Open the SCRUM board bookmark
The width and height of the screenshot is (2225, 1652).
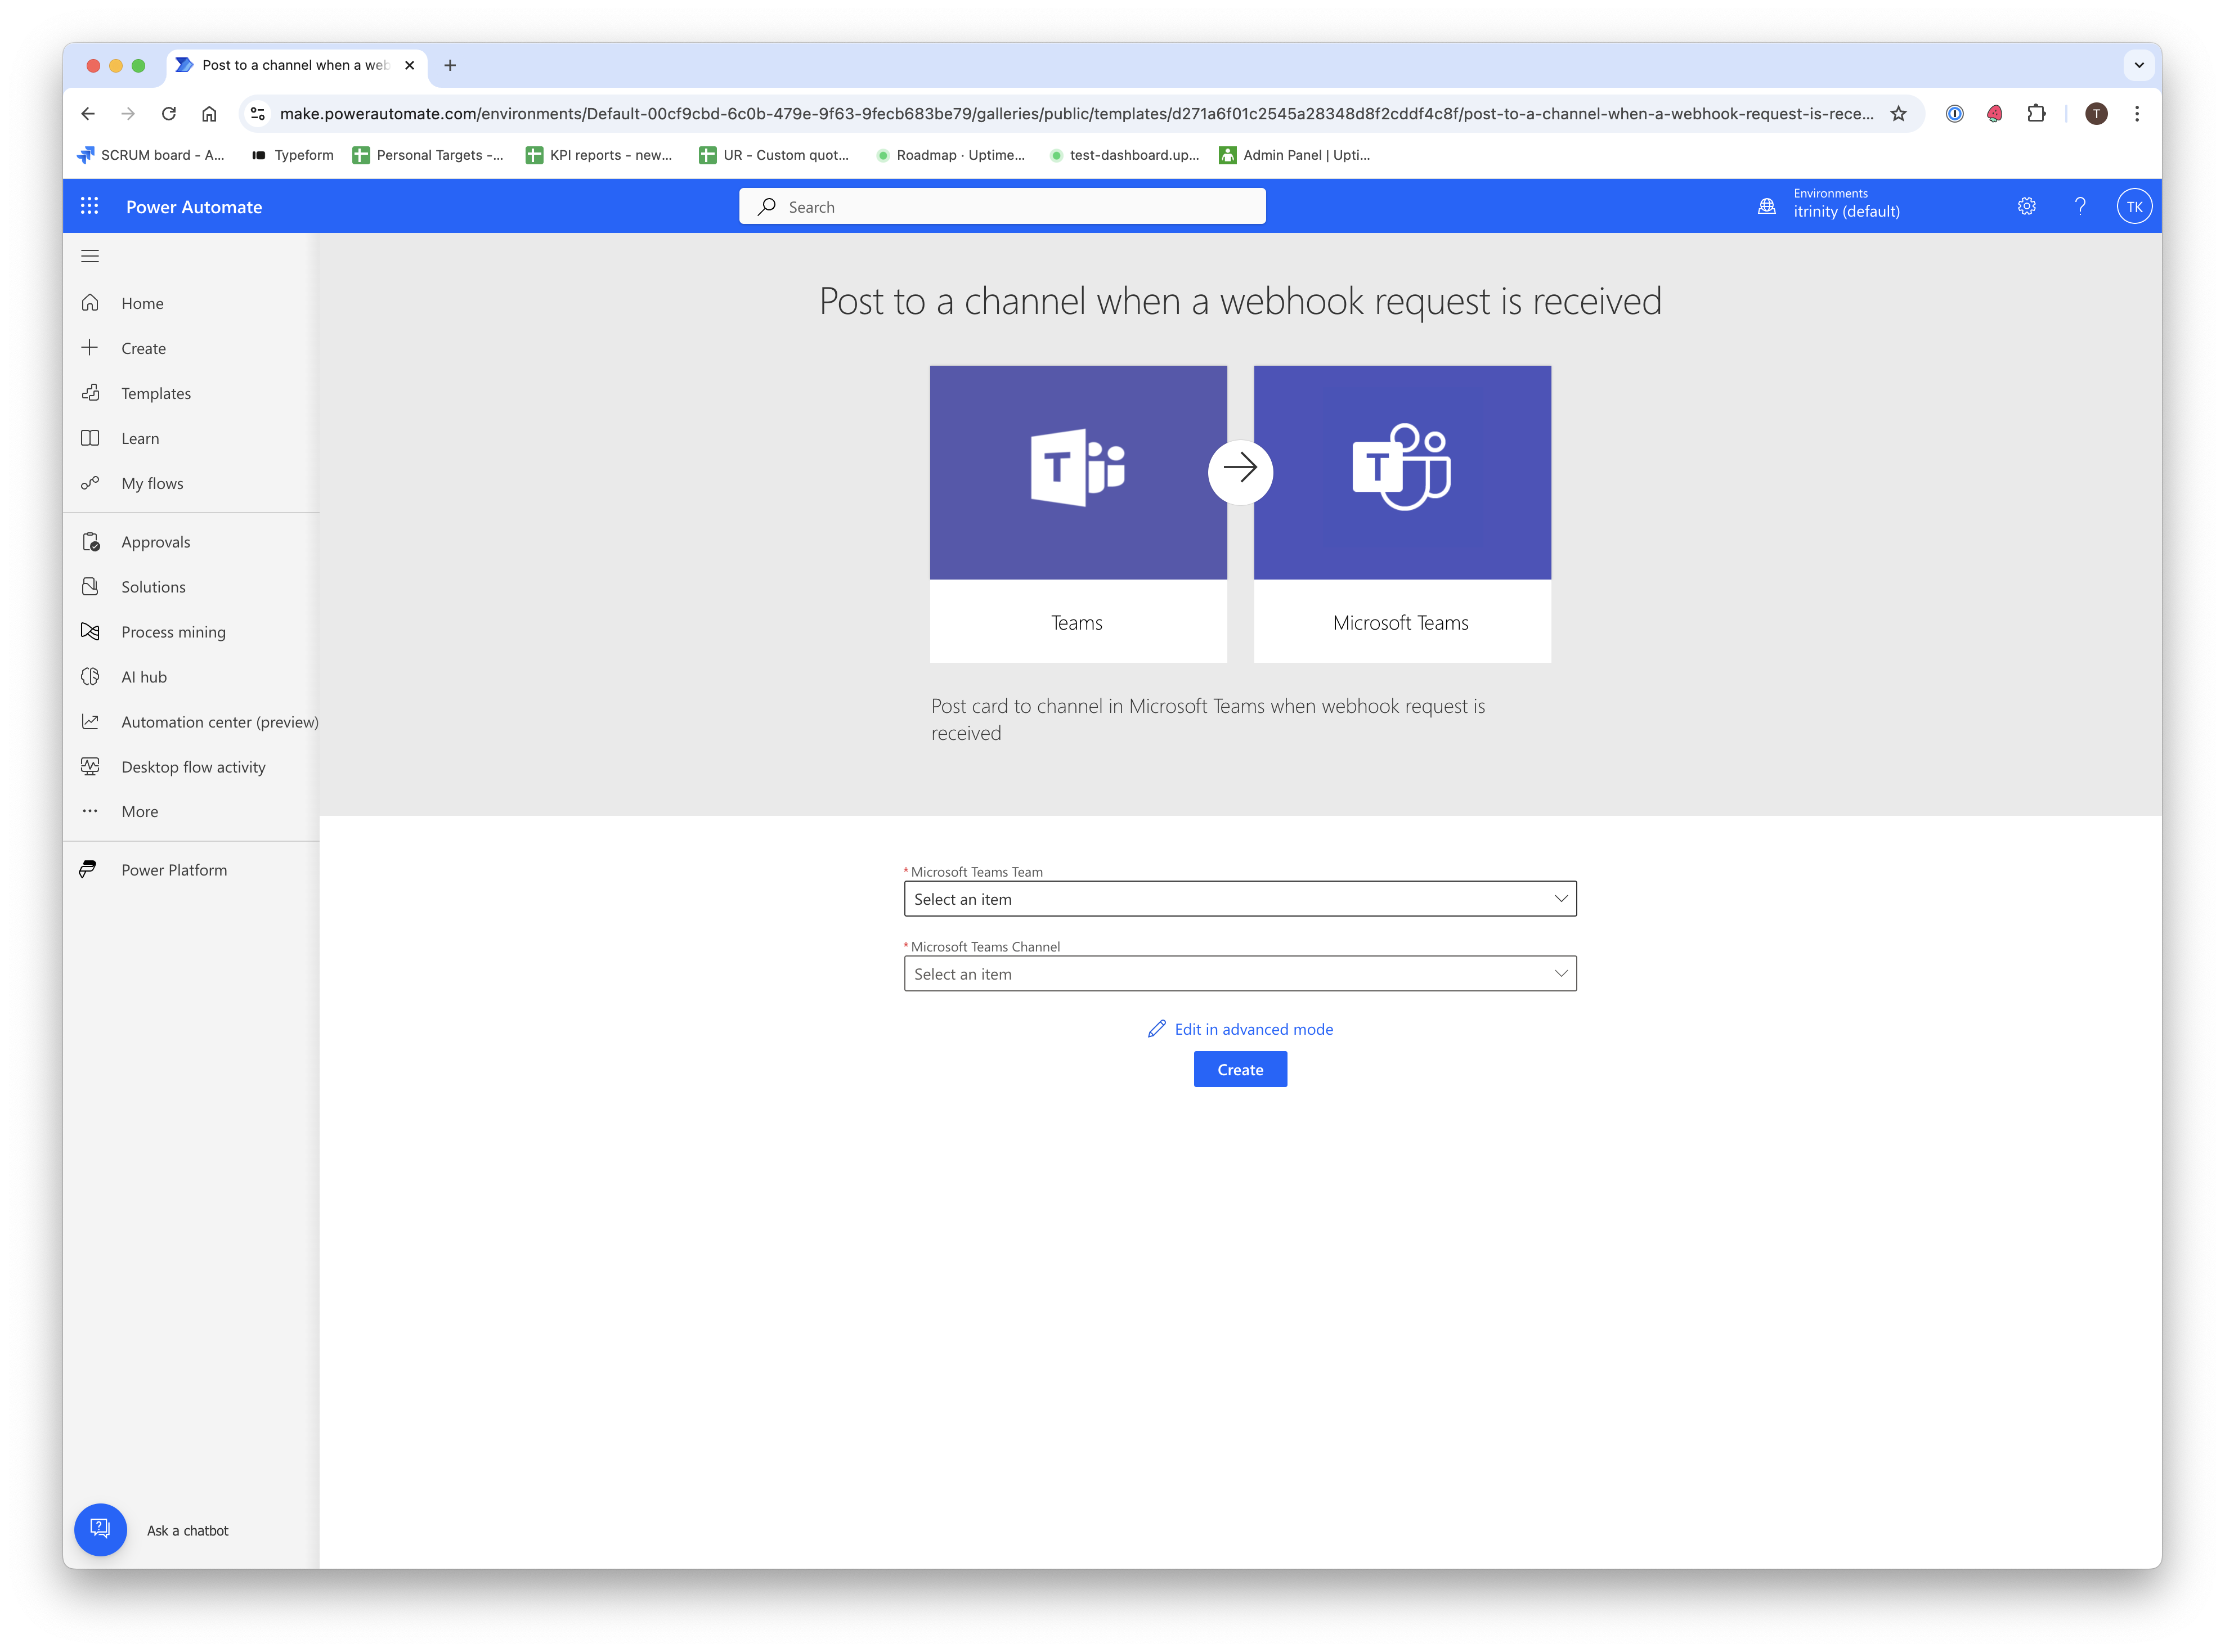coord(150,155)
